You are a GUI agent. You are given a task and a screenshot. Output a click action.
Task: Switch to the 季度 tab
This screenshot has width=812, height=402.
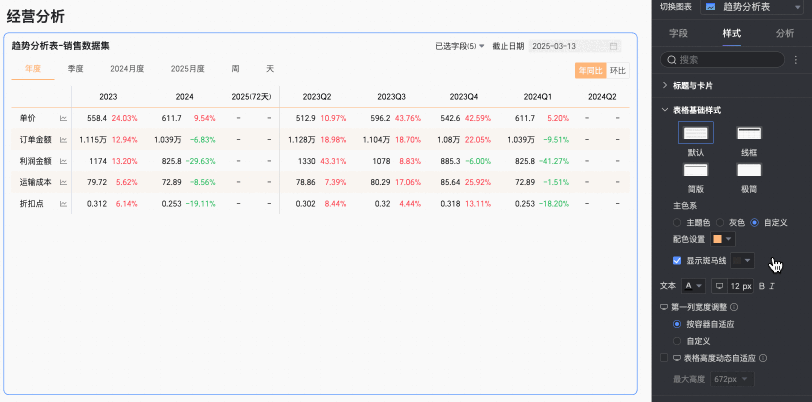pyautogui.click(x=76, y=69)
